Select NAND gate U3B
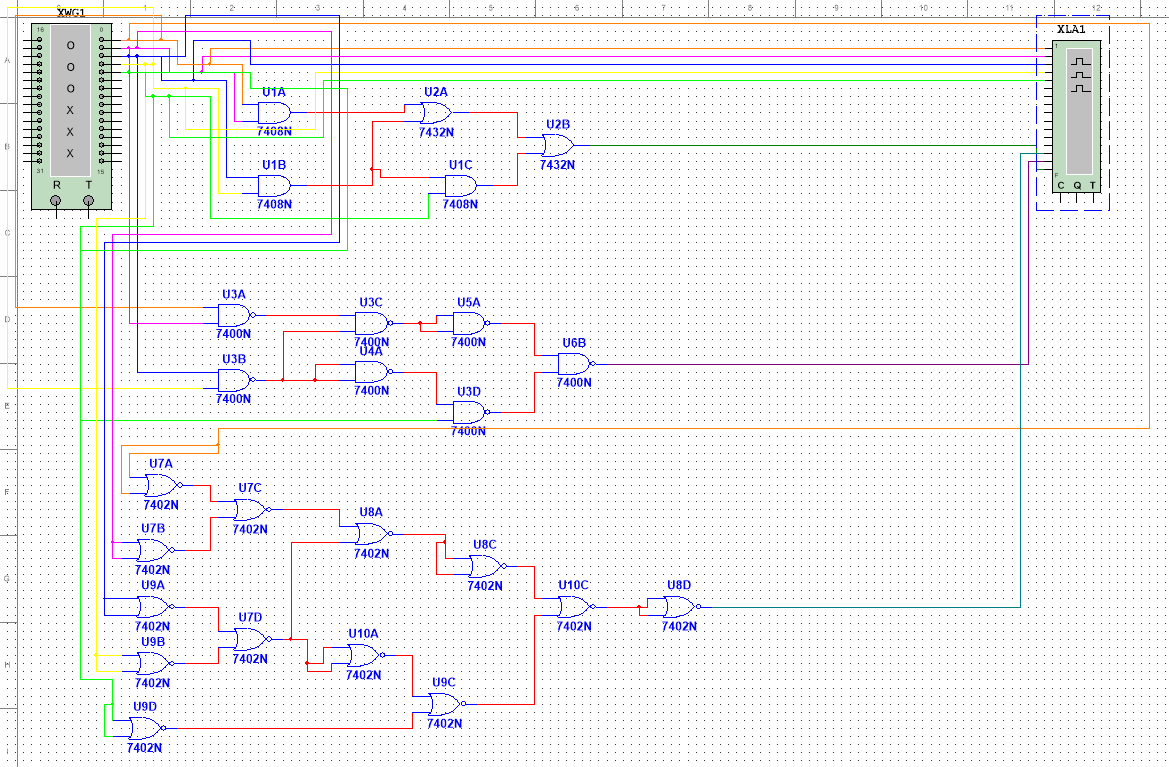1169x767 pixels. pos(236,380)
